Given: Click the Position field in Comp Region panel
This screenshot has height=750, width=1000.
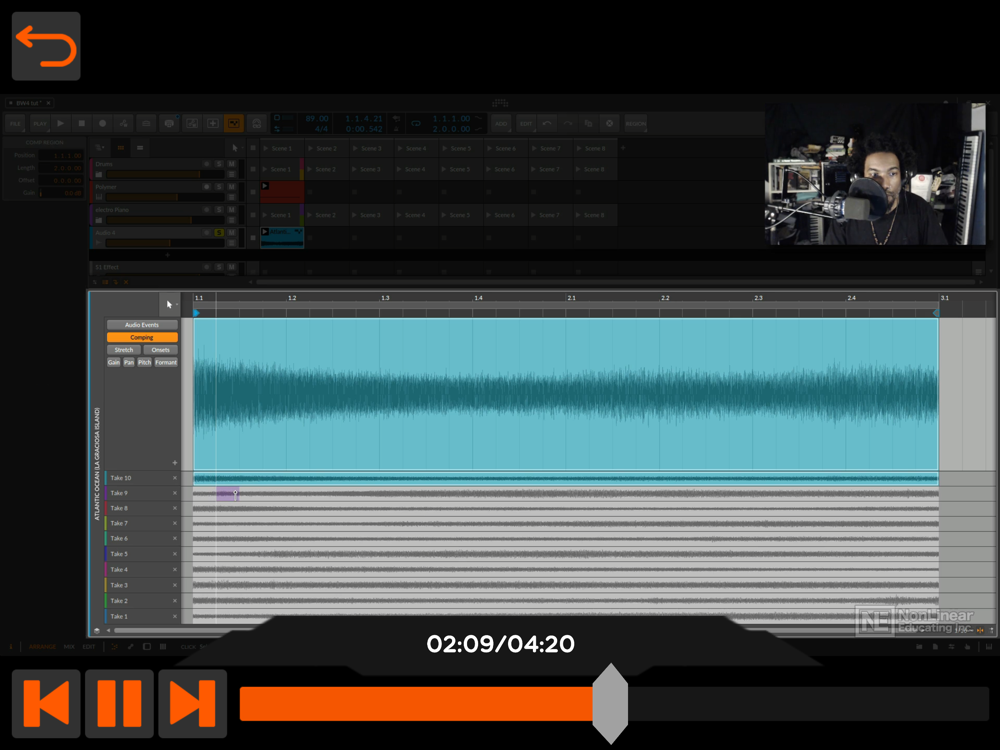Looking at the screenshot, I should pos(61,155).
